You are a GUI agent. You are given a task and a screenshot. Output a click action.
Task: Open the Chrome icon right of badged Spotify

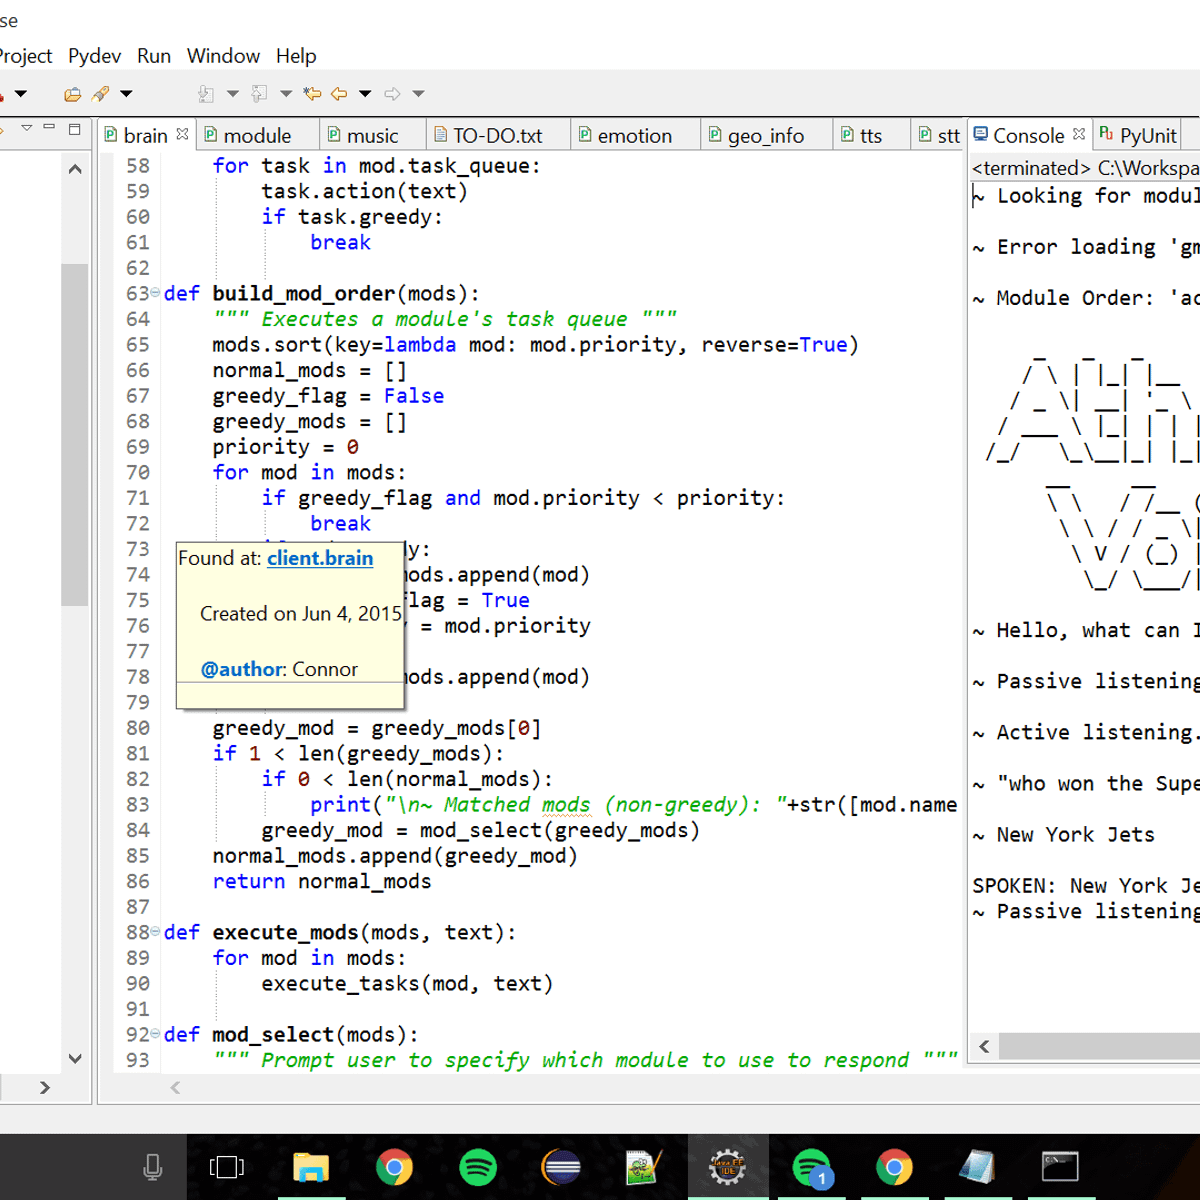pos(894,1167)
